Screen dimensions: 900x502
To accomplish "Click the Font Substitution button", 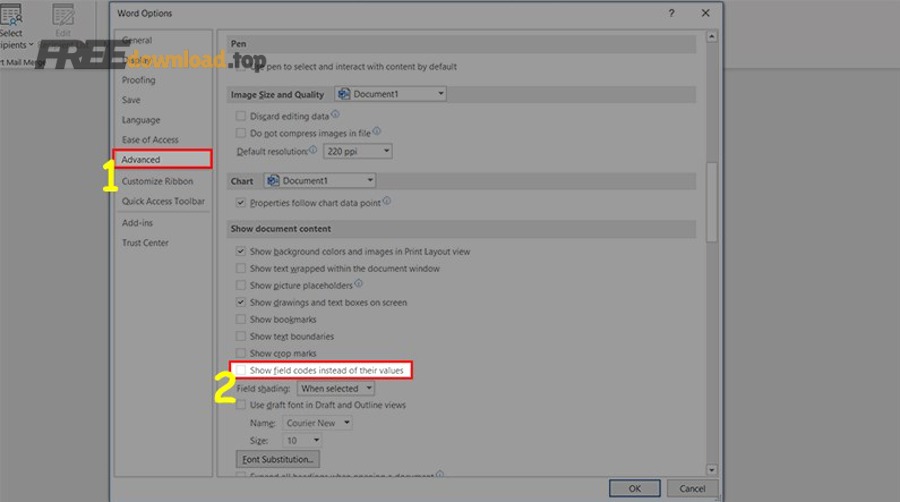I will (x=278, y=459).
